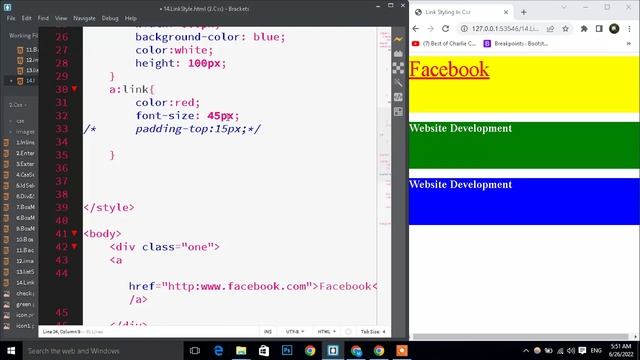Click the fifth square extension icon below the wand
This screenshot has width=640, height=360.
398,97
